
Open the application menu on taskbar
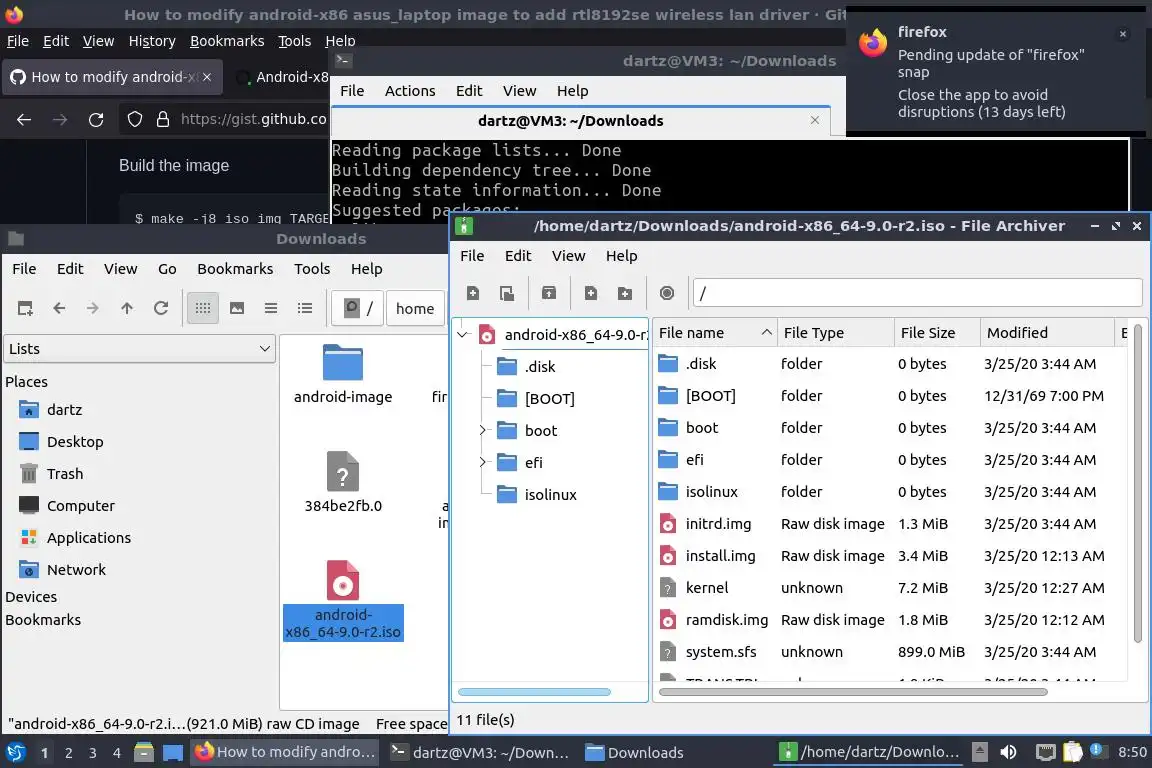click(15, 752)
